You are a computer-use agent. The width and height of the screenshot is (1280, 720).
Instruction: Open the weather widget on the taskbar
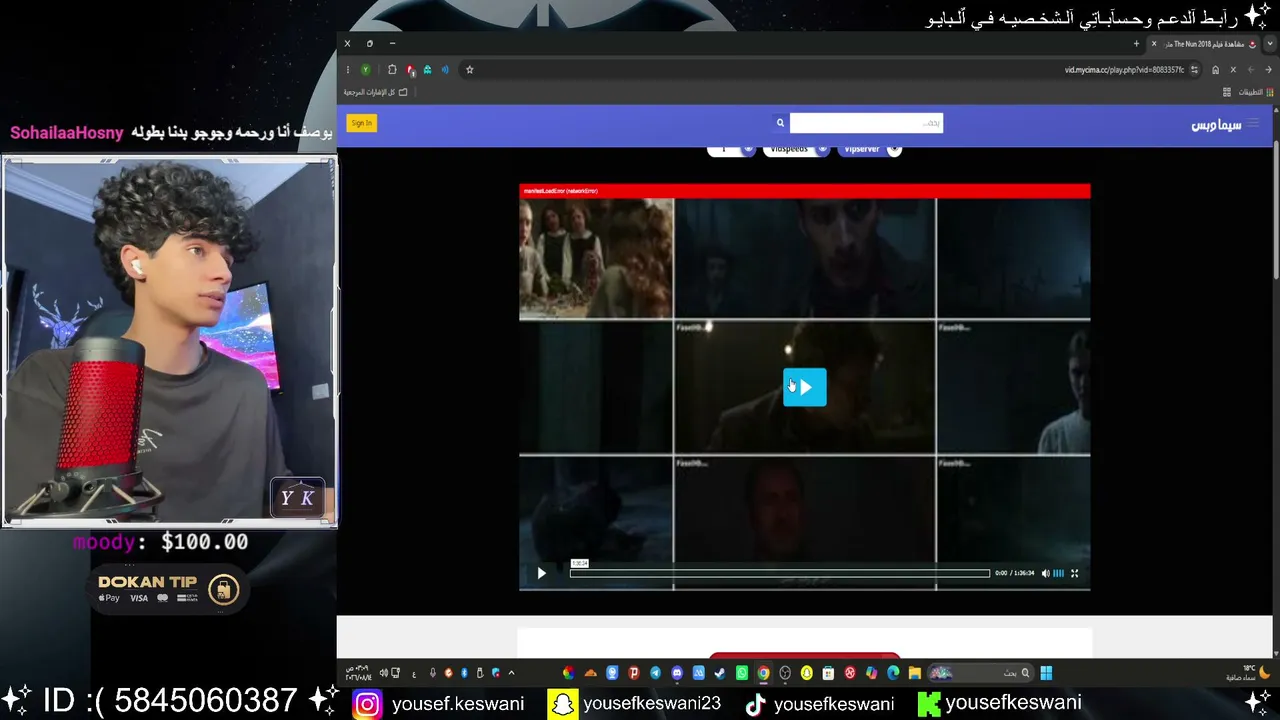pyautogui.click(x=1250, y=673)
